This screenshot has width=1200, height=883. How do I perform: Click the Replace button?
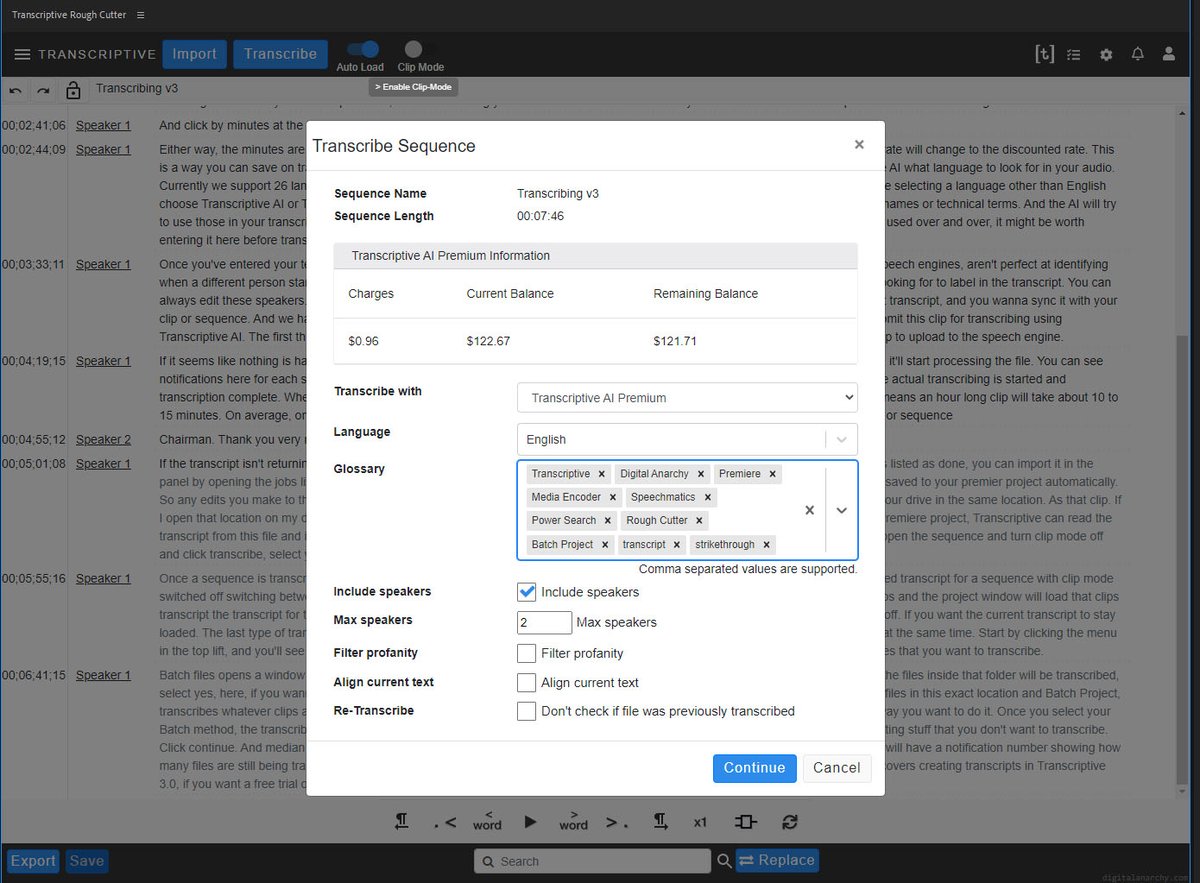777,860
